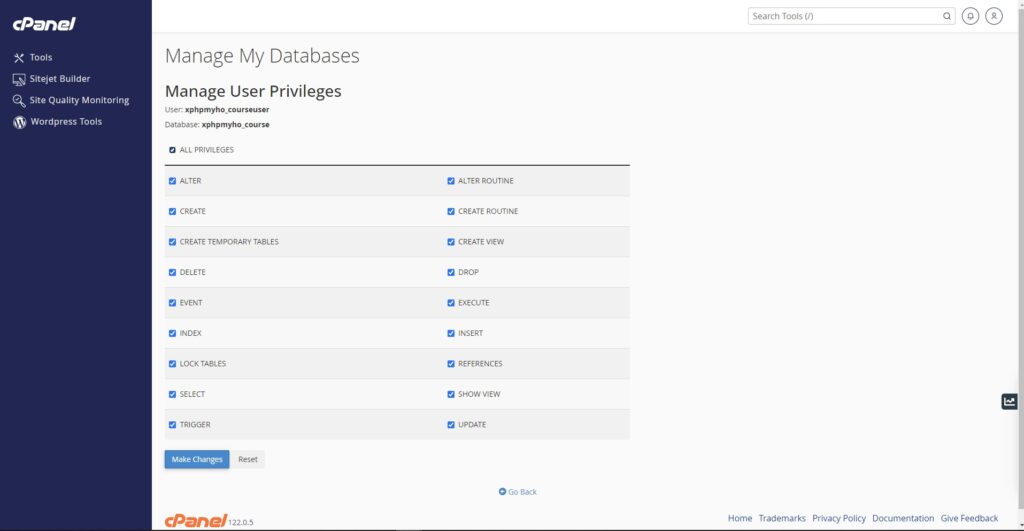
Task: Uncheck the EVENT privilege checkbox
Action: (172, 303)
